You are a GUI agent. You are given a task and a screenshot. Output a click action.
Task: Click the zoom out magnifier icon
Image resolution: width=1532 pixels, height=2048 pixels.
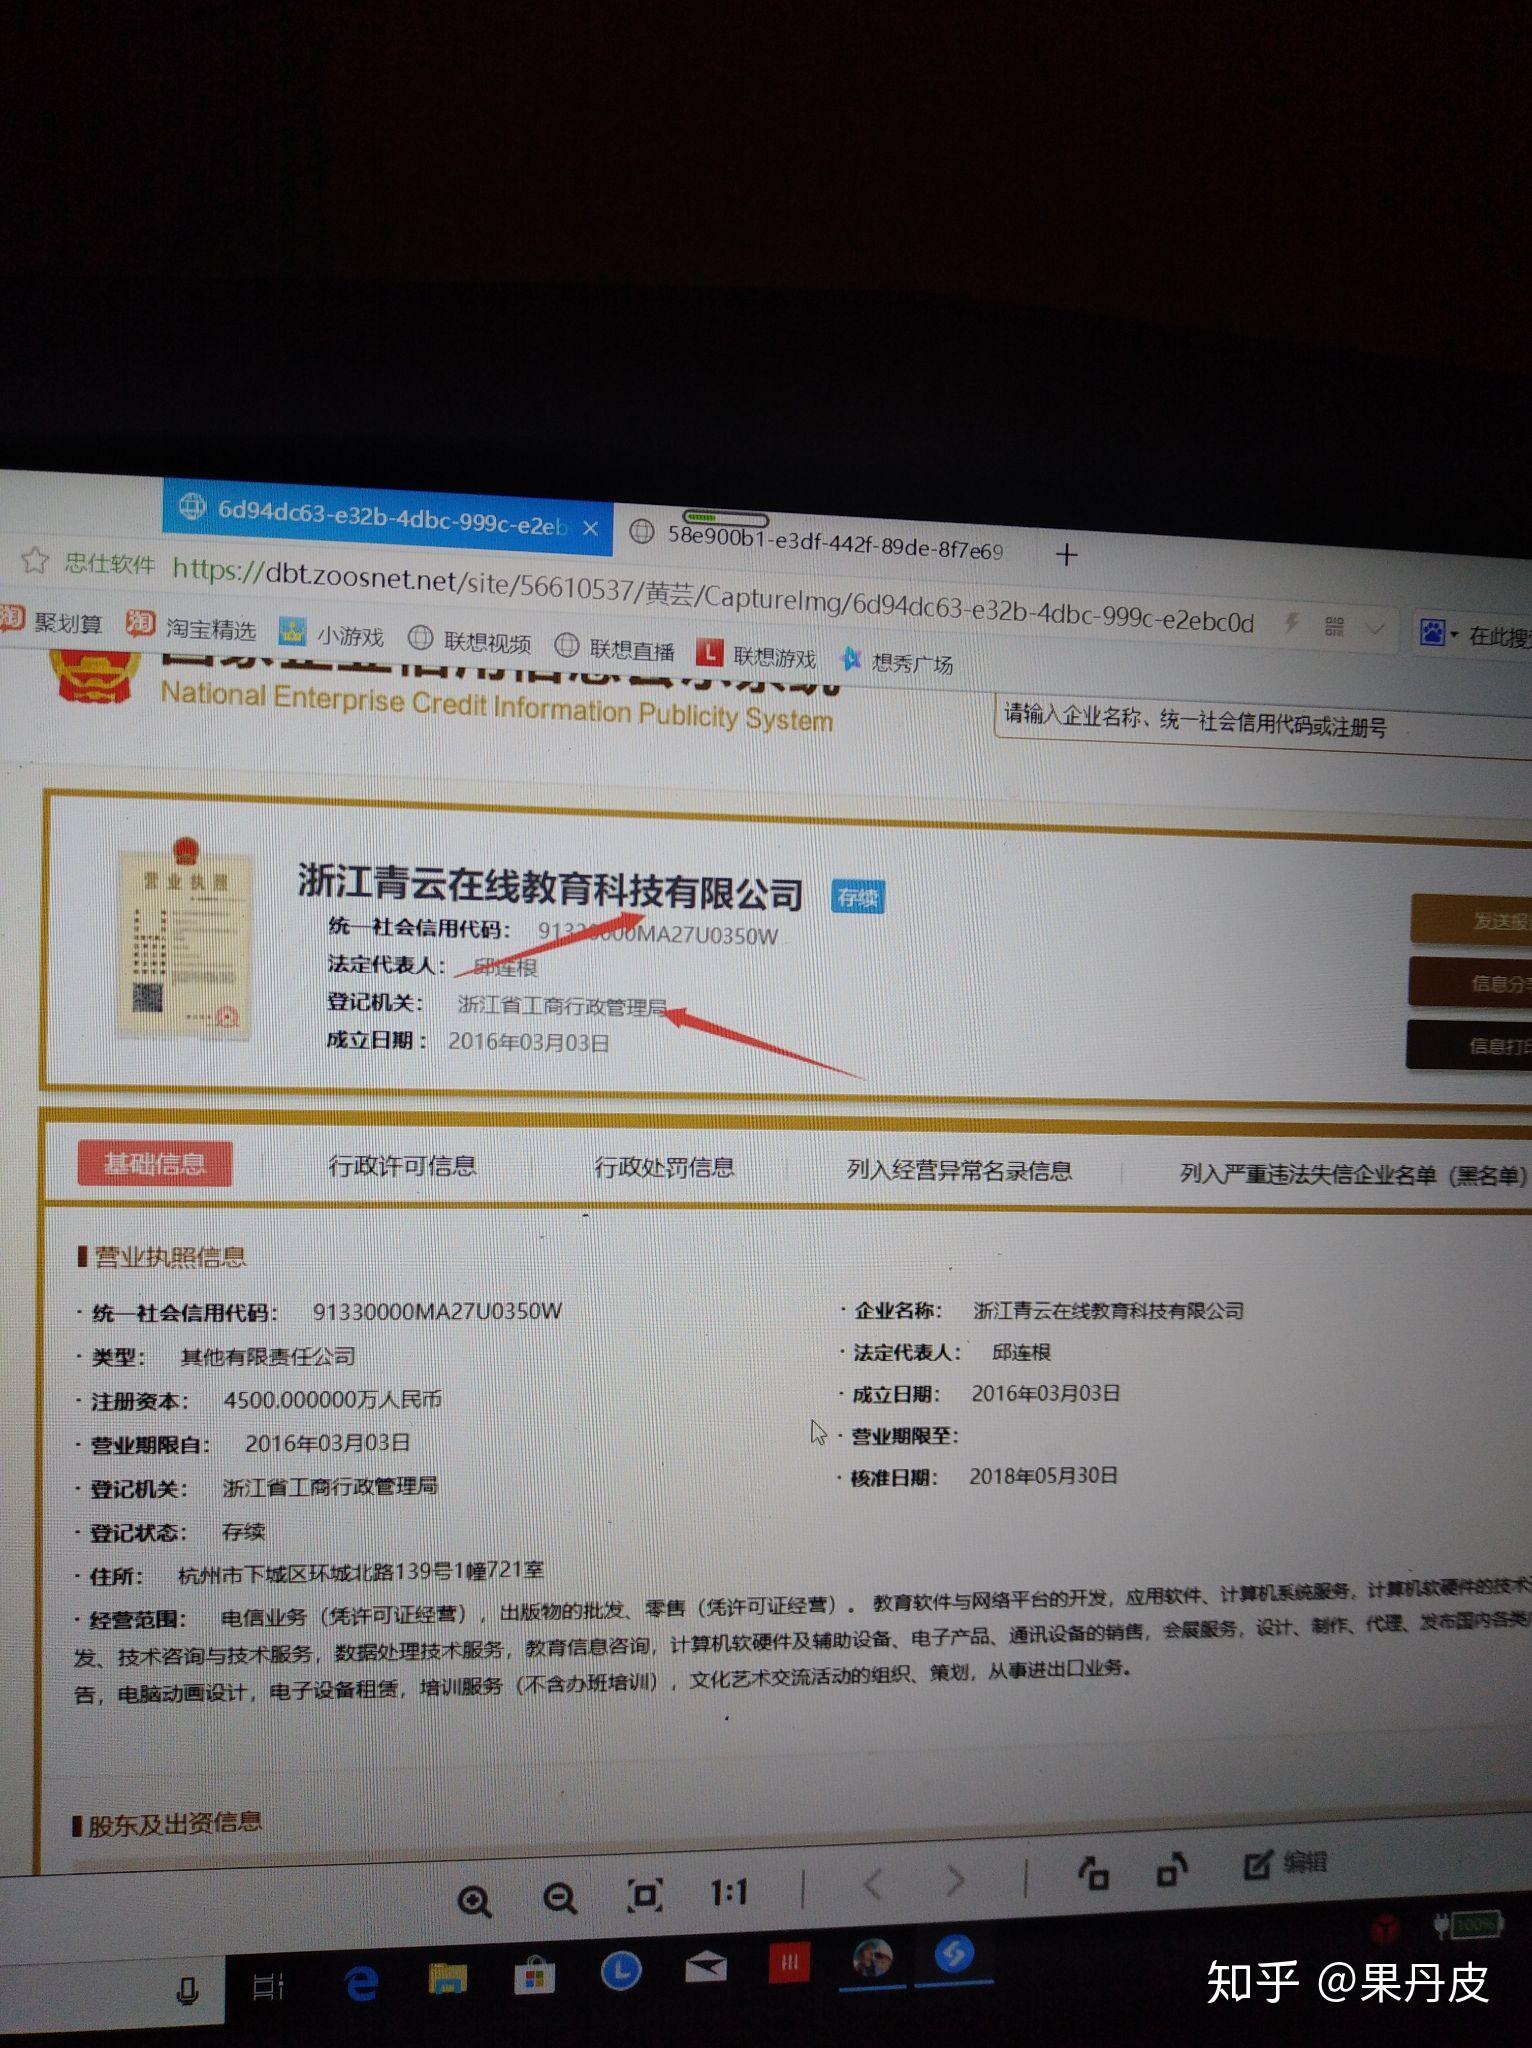tap(560, 1897)
